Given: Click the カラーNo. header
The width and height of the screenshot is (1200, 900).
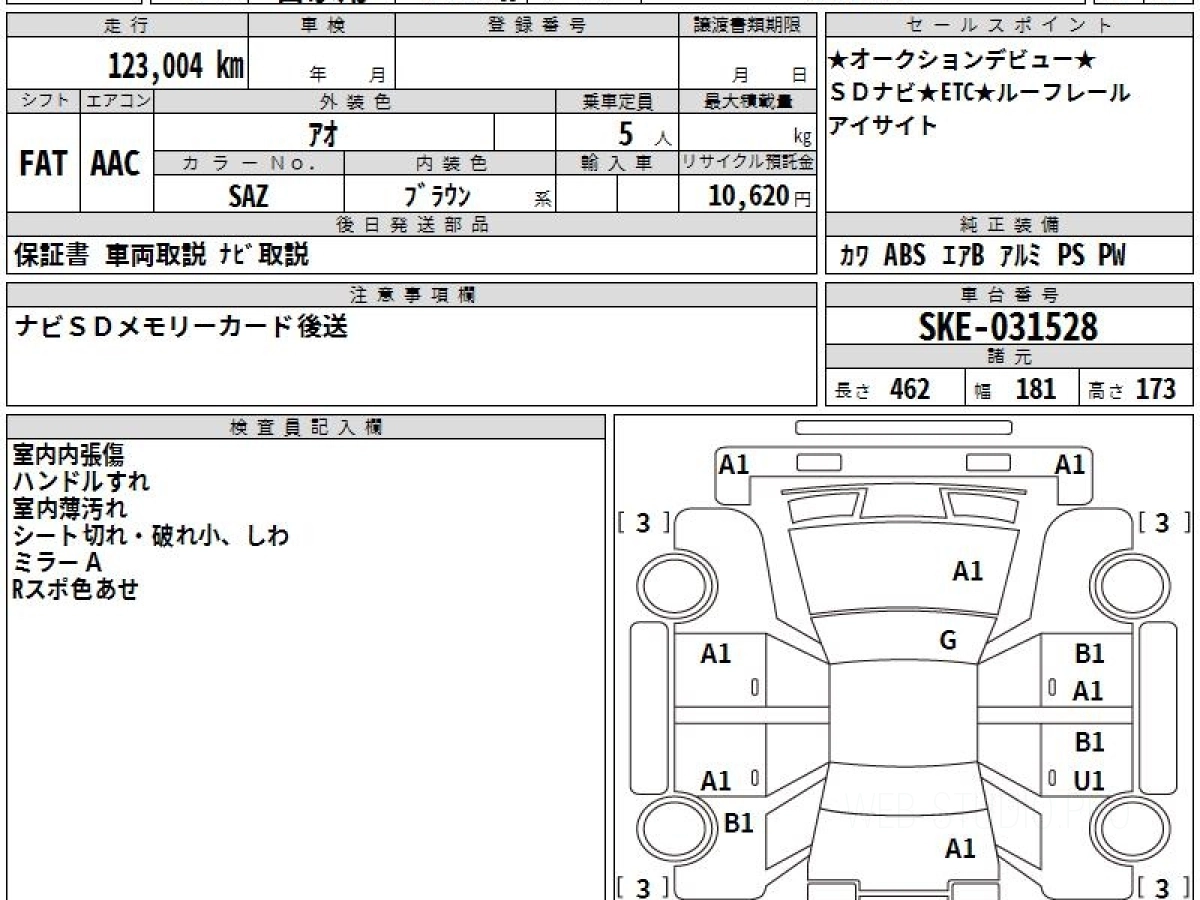Looking at the screenshot, I should (249, 163).
